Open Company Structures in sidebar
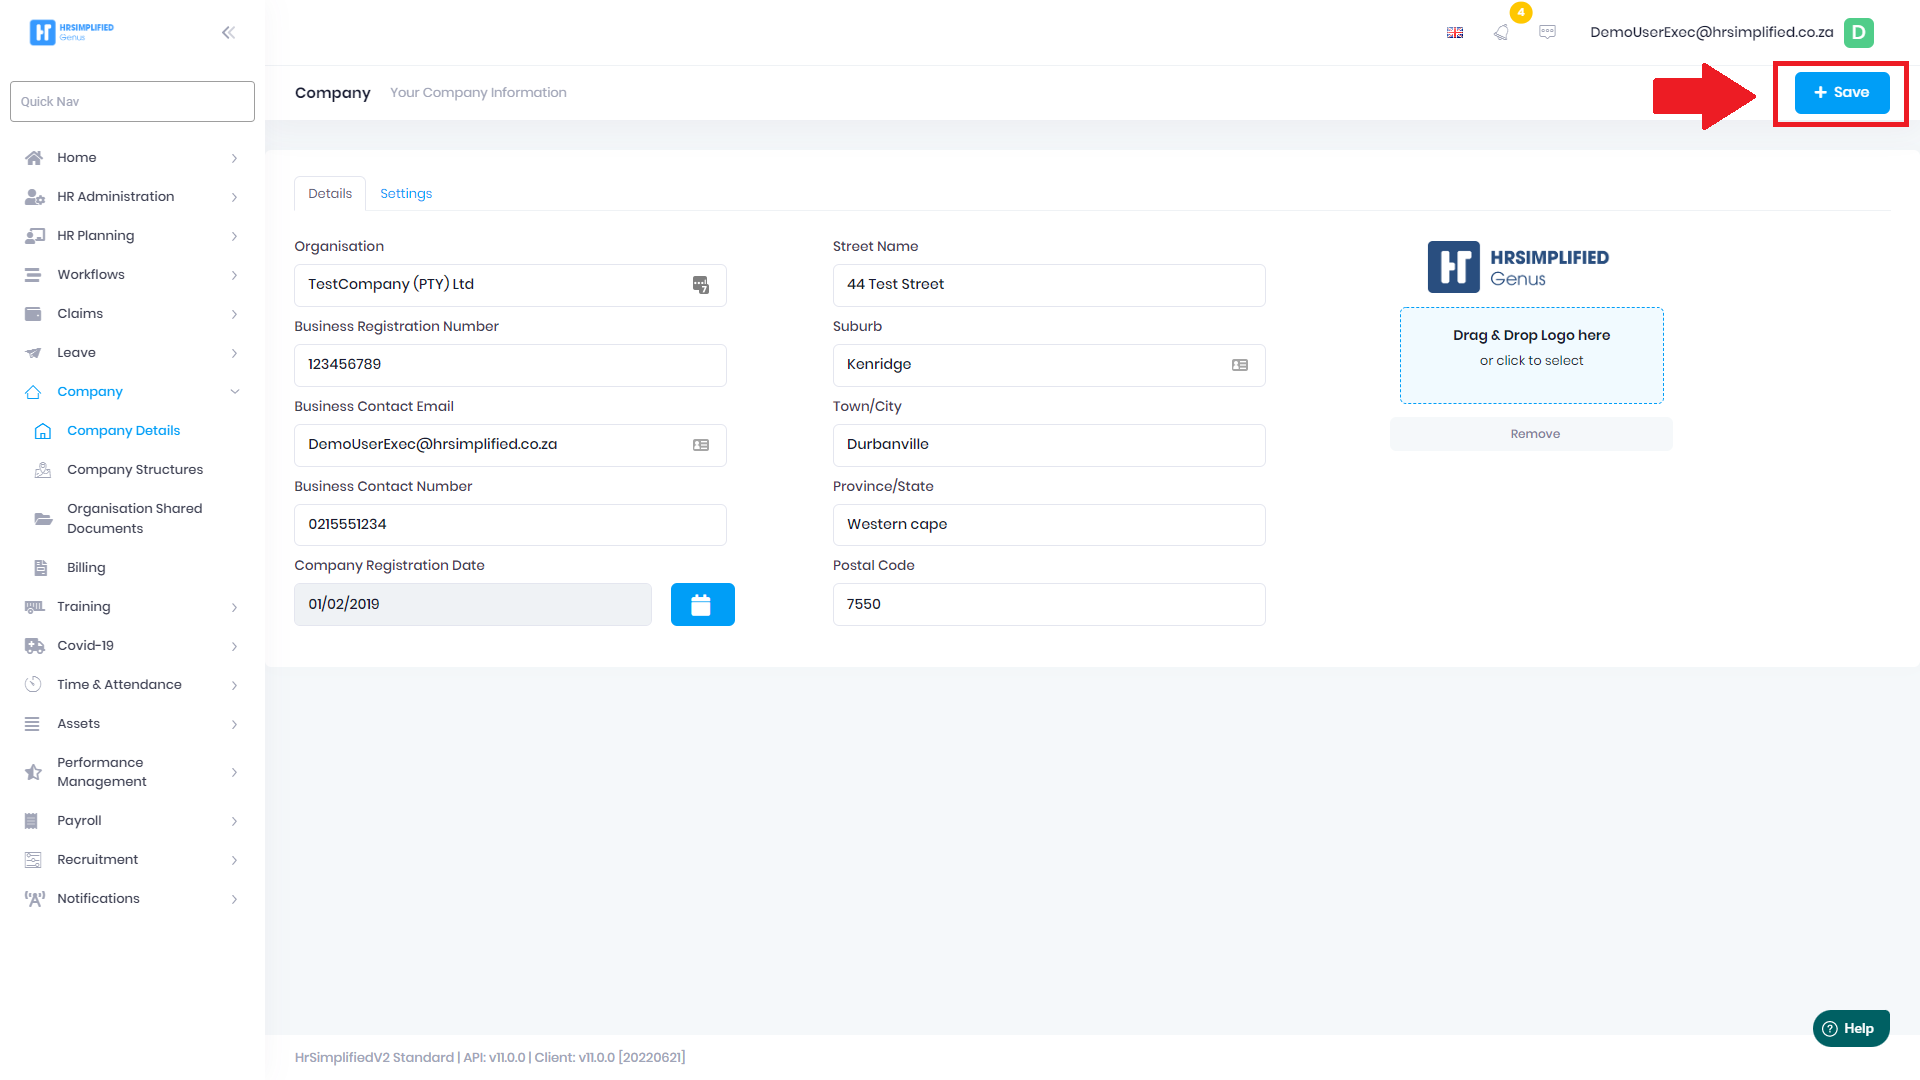The width and height of the screenshot is (1920, 1080). (135, 470)
